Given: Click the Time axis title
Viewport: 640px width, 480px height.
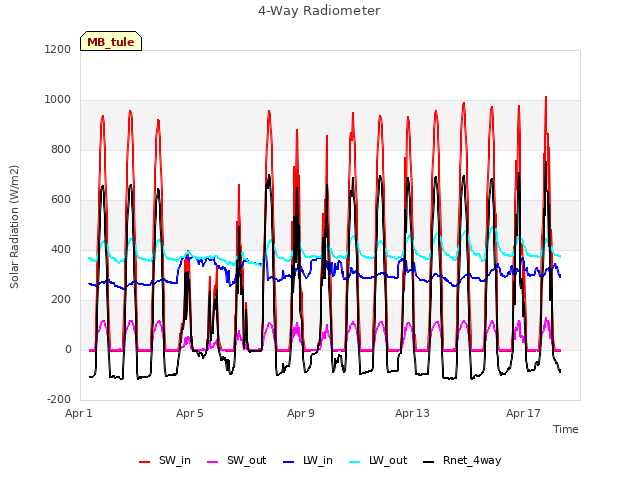Looking at the screenshot, I should coord(566,429).
